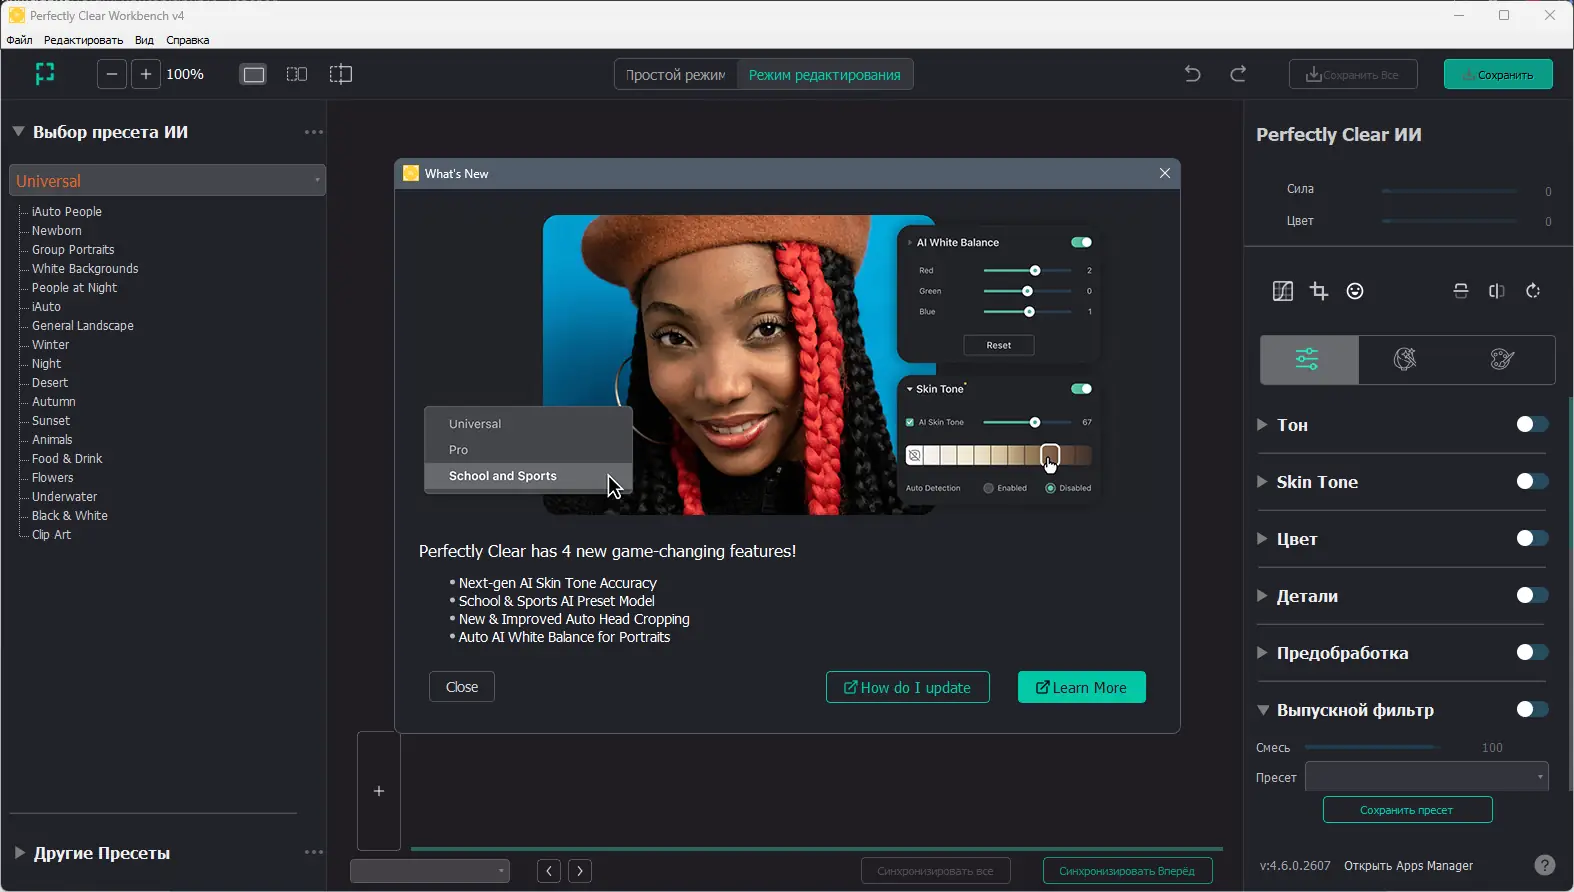The height and width of the screenshot is (892, 1574).
Task: Toggle the Skin Tone section switch
Action: tap(1532, 481)
